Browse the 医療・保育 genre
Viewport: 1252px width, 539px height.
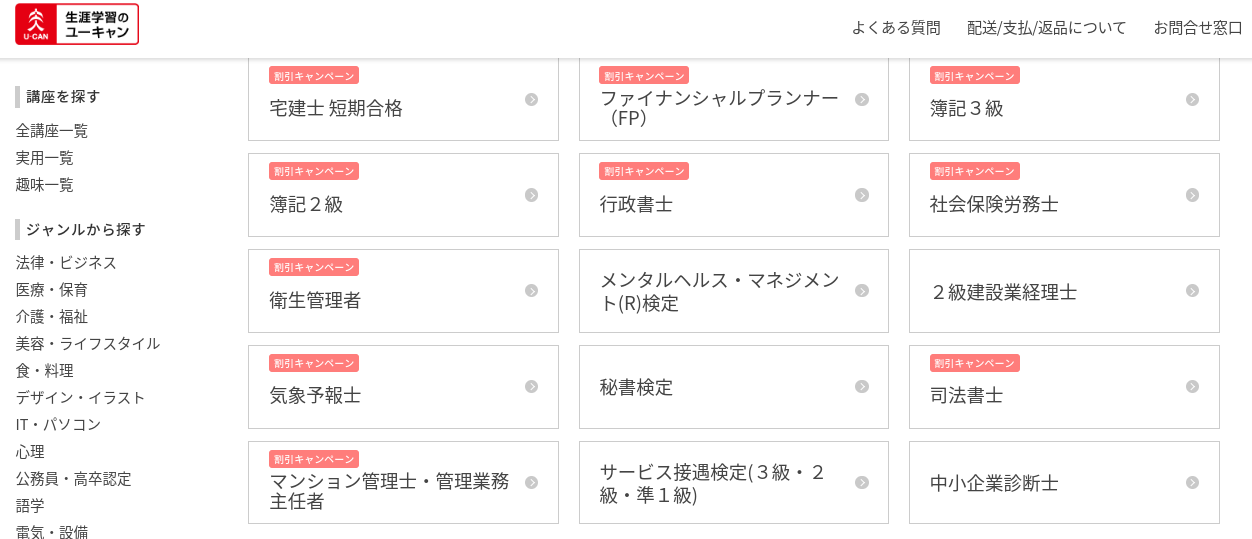(52, 290)
